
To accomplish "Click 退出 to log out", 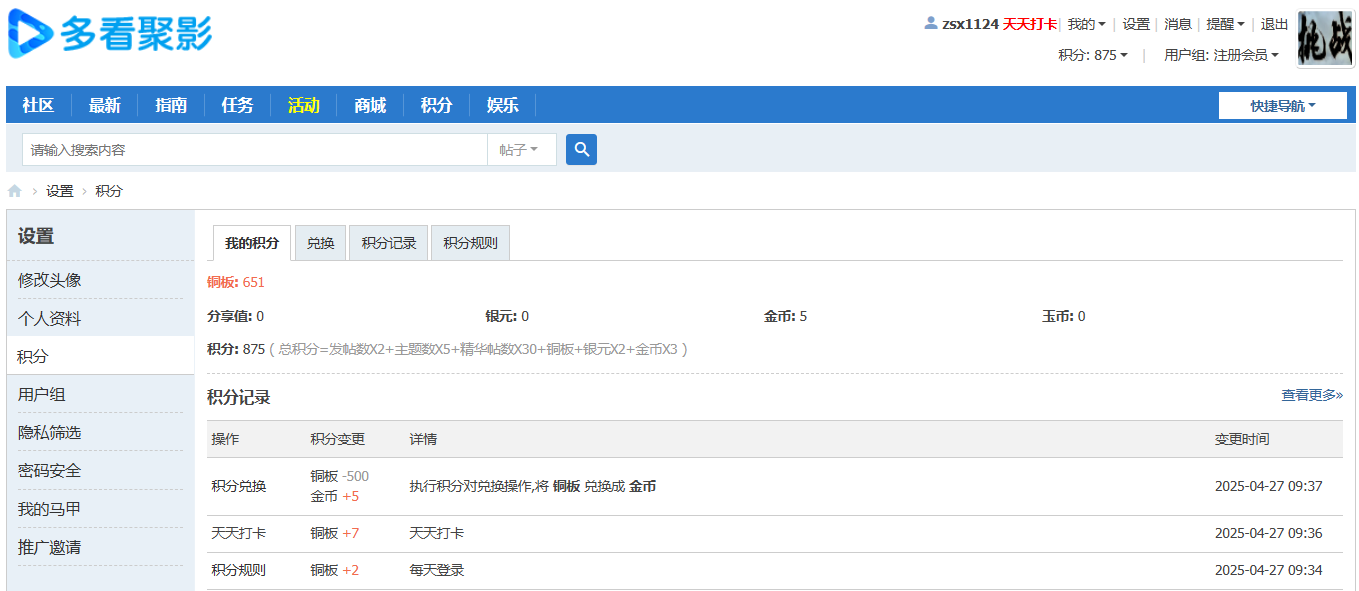I will (x=1275, y=23).
